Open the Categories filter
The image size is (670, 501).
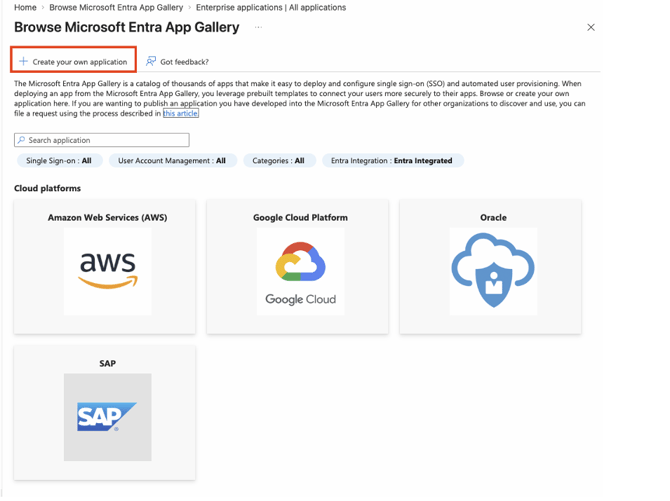279,161
